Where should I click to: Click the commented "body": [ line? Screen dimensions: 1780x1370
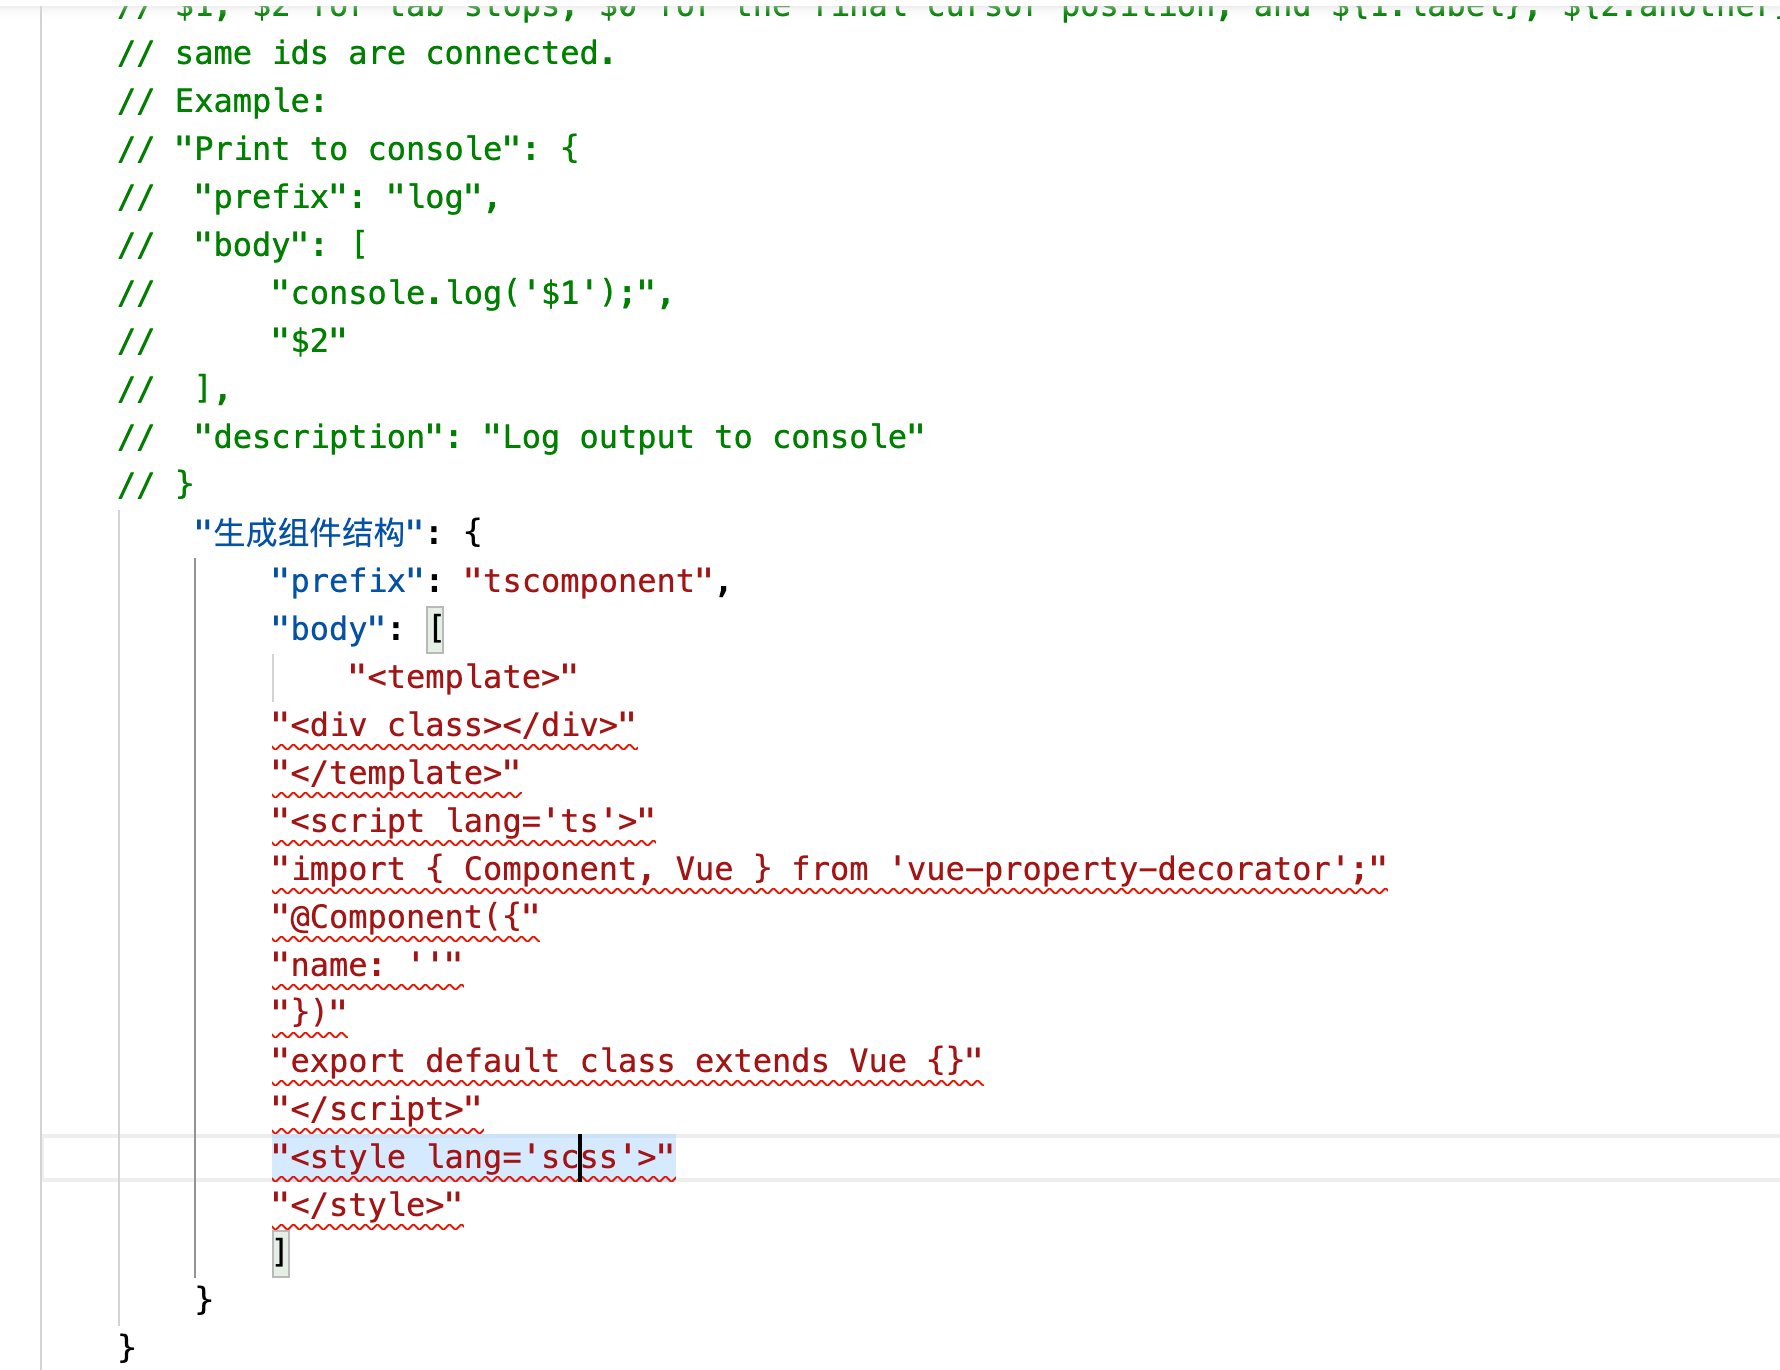coord(242,245)
